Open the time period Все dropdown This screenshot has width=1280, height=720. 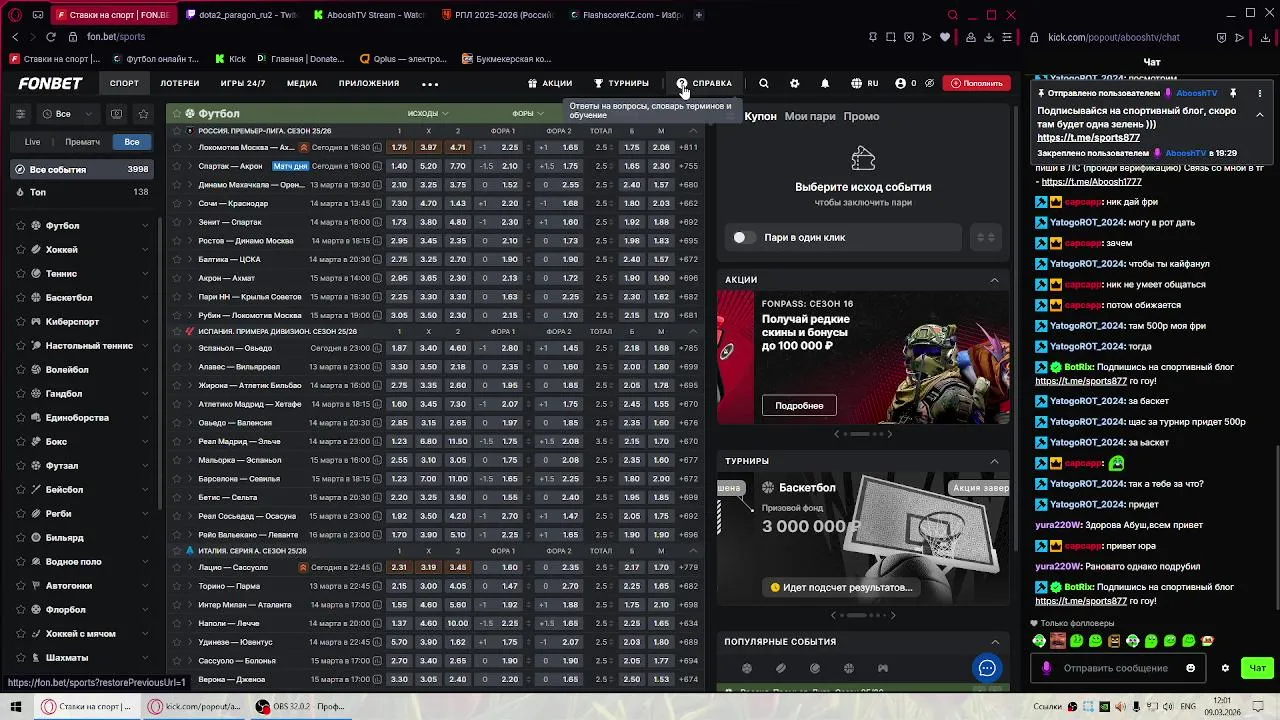[x=69, y=114]
